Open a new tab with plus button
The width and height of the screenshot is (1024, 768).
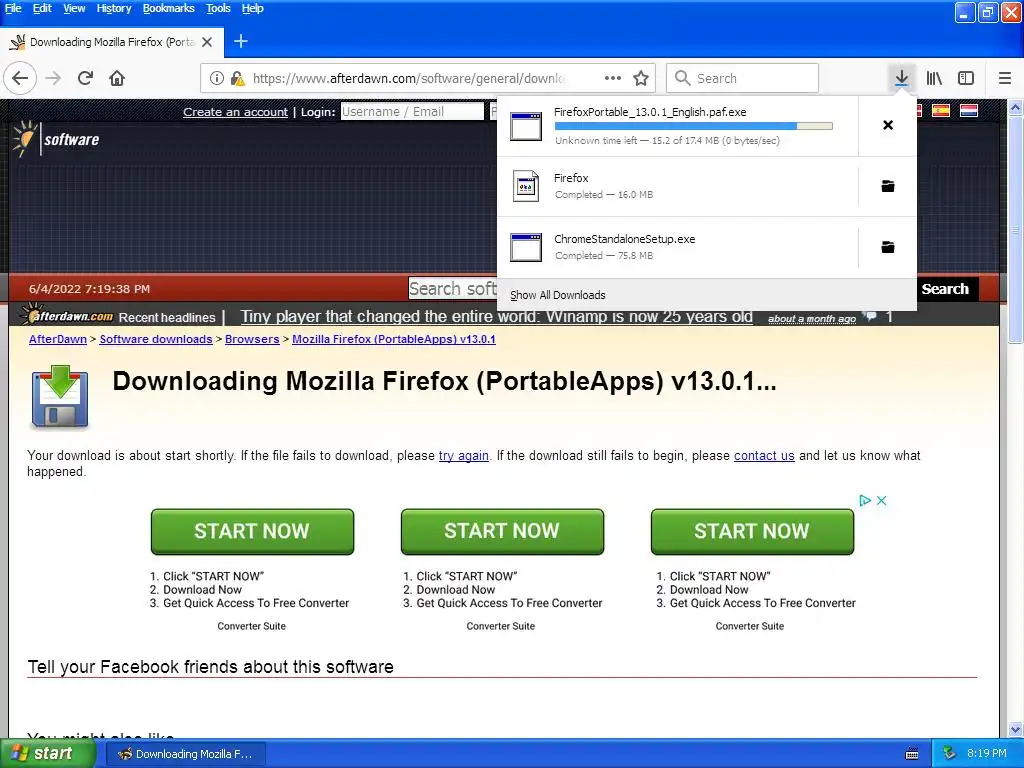(x=241, y=41)
